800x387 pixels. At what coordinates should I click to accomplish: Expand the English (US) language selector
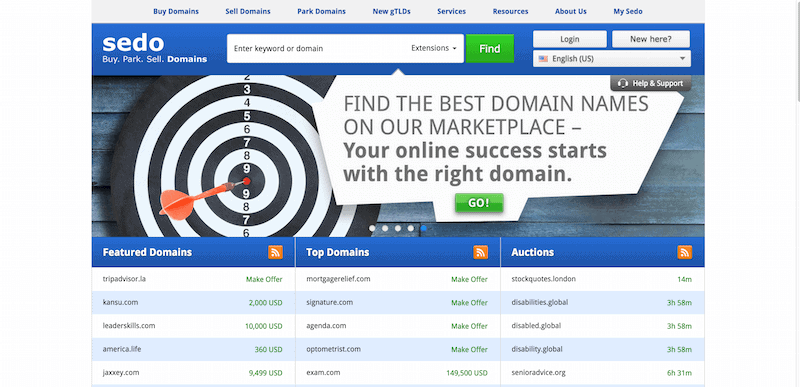(x=612, y=59)
